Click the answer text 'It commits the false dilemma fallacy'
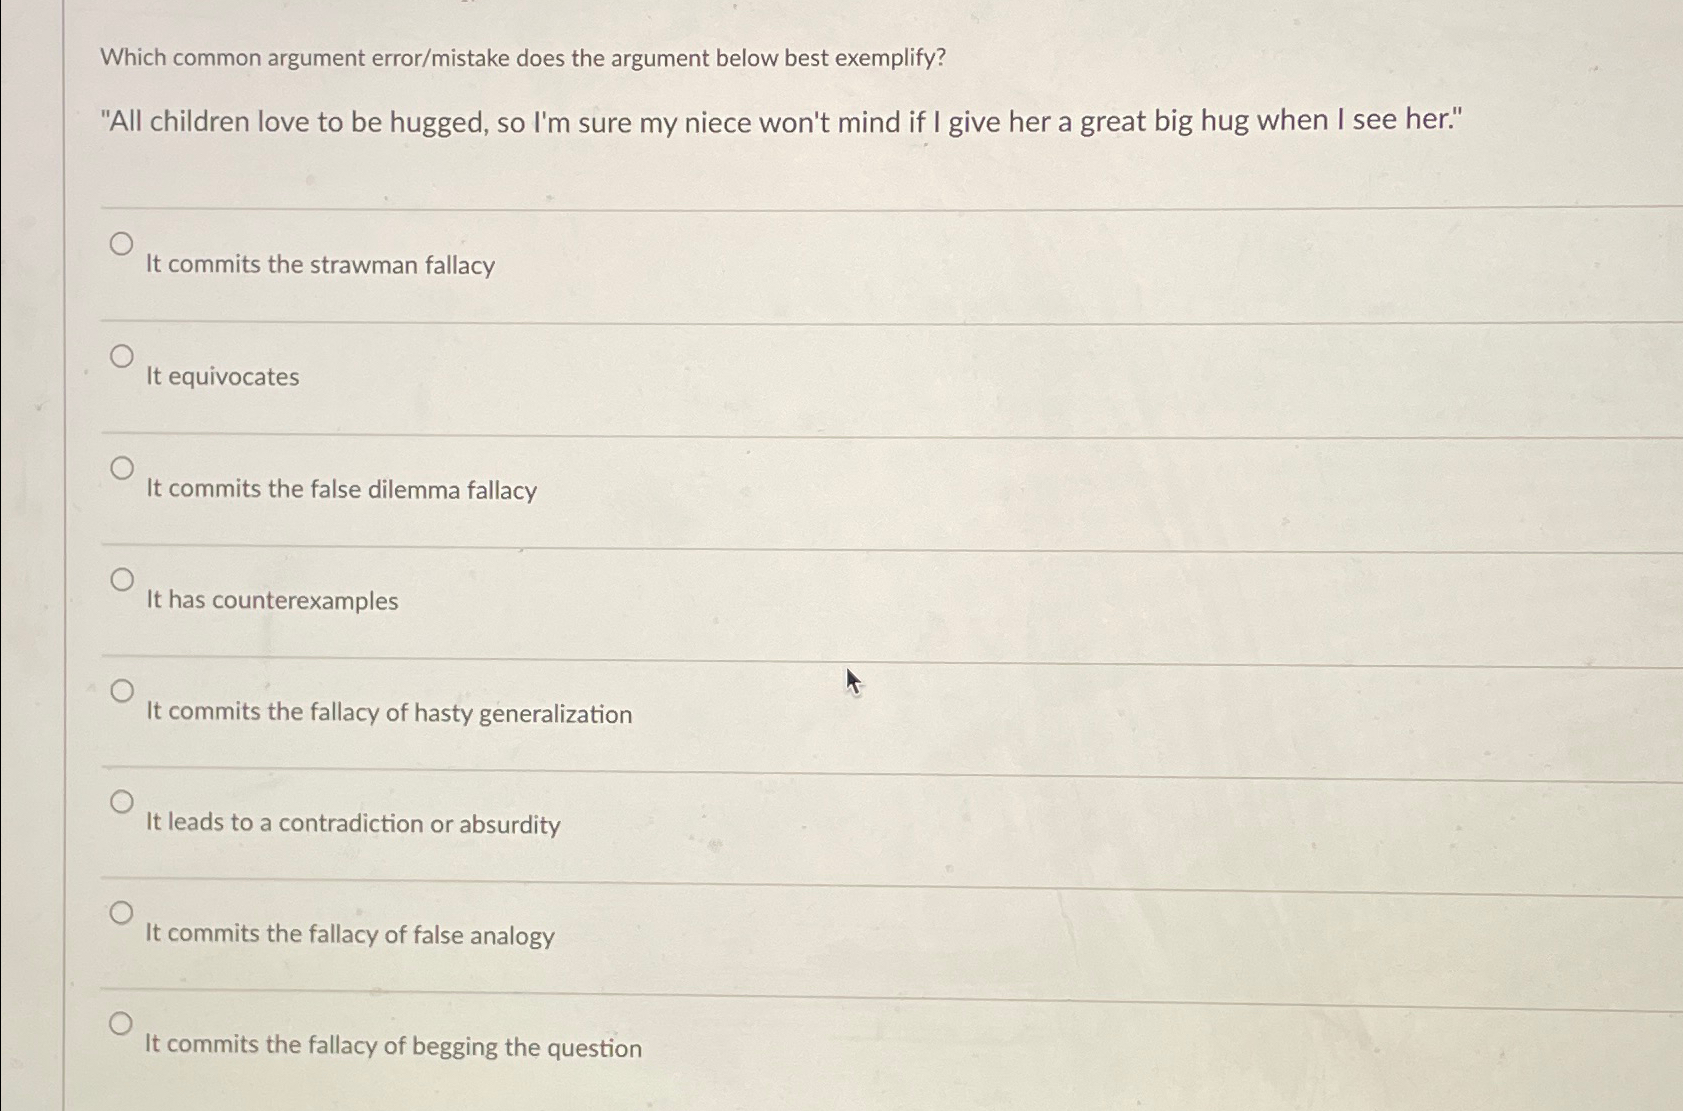The width and height of the screenshot is (1683, 1111). click(x=341, y=489)
